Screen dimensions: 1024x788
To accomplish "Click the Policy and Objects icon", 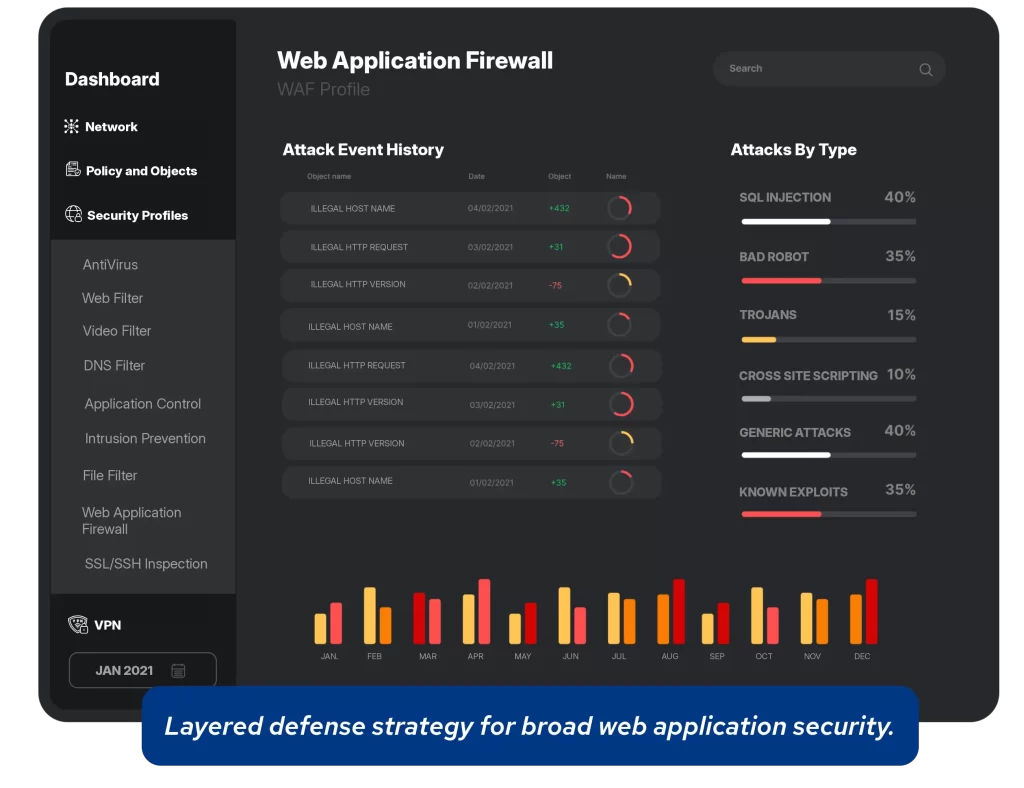I will pos(73,170).
